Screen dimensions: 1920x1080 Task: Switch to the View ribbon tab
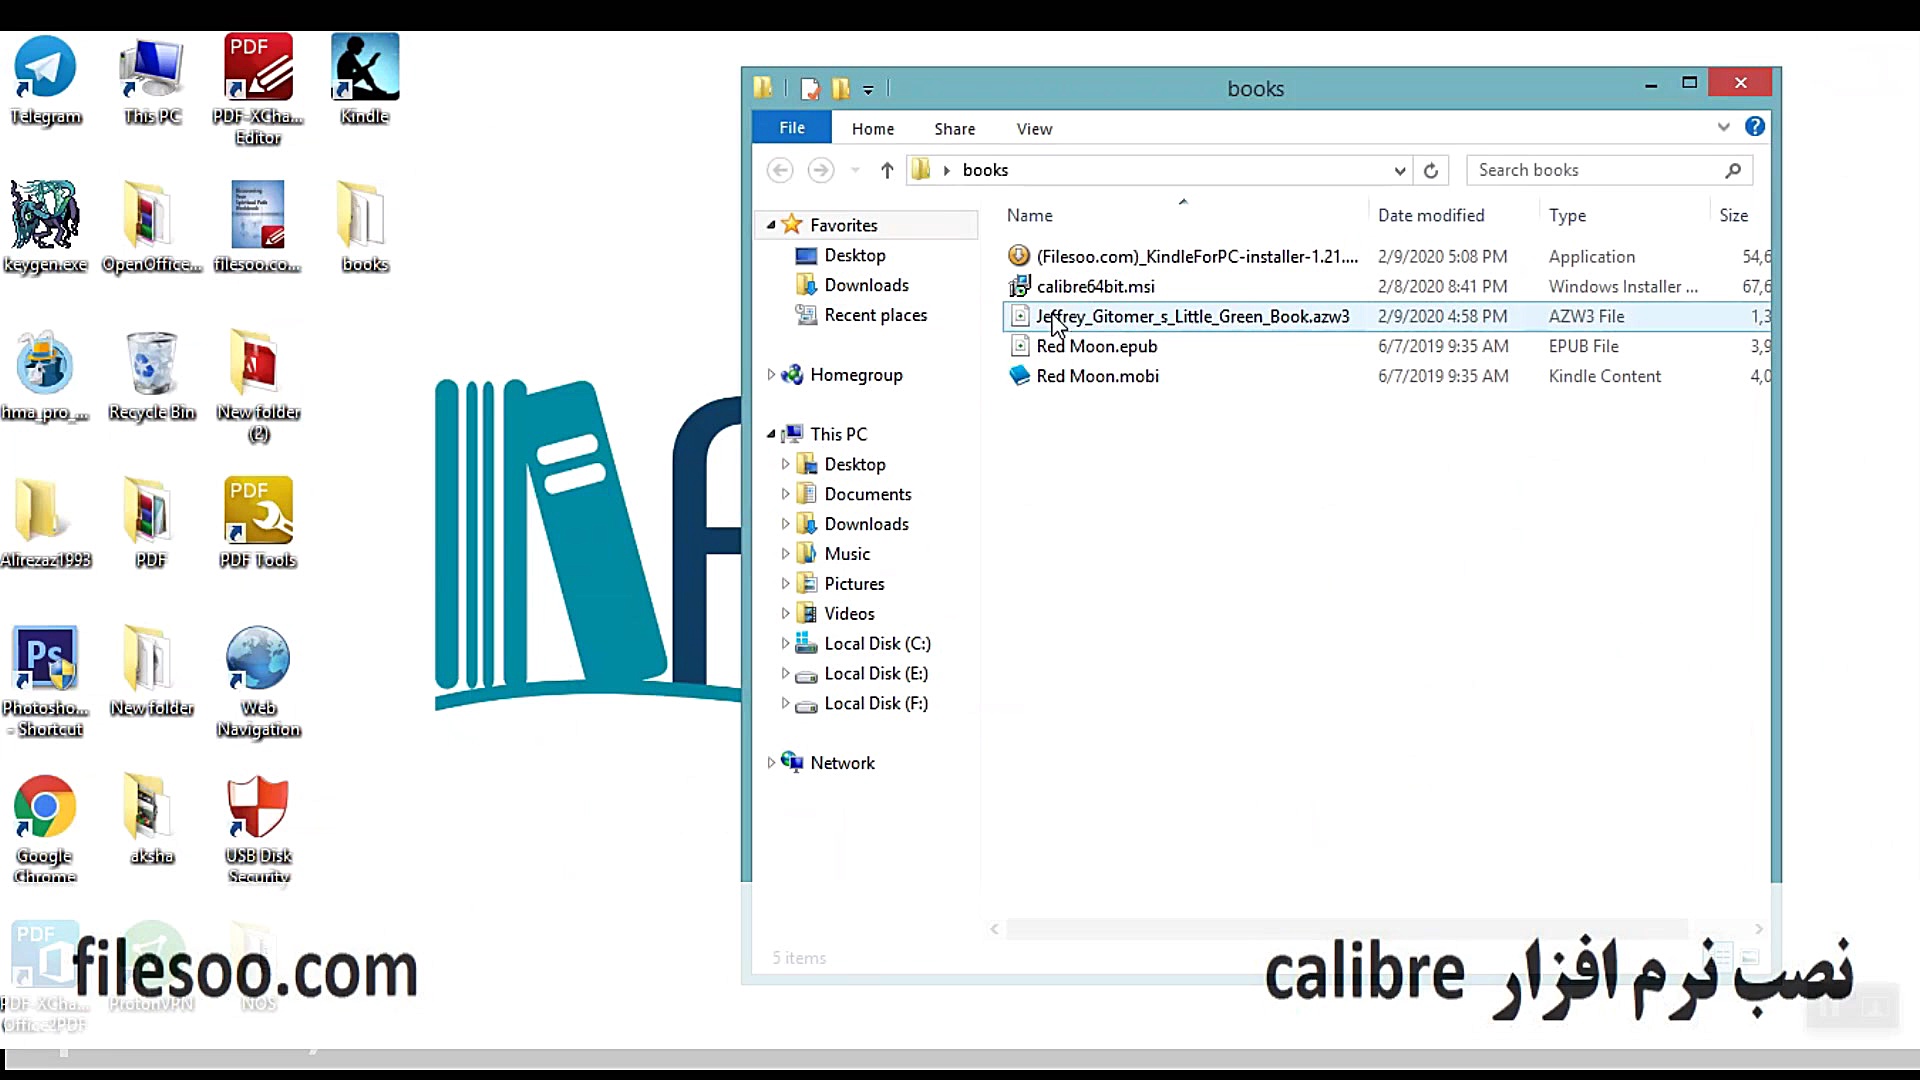pos(1034,129)
